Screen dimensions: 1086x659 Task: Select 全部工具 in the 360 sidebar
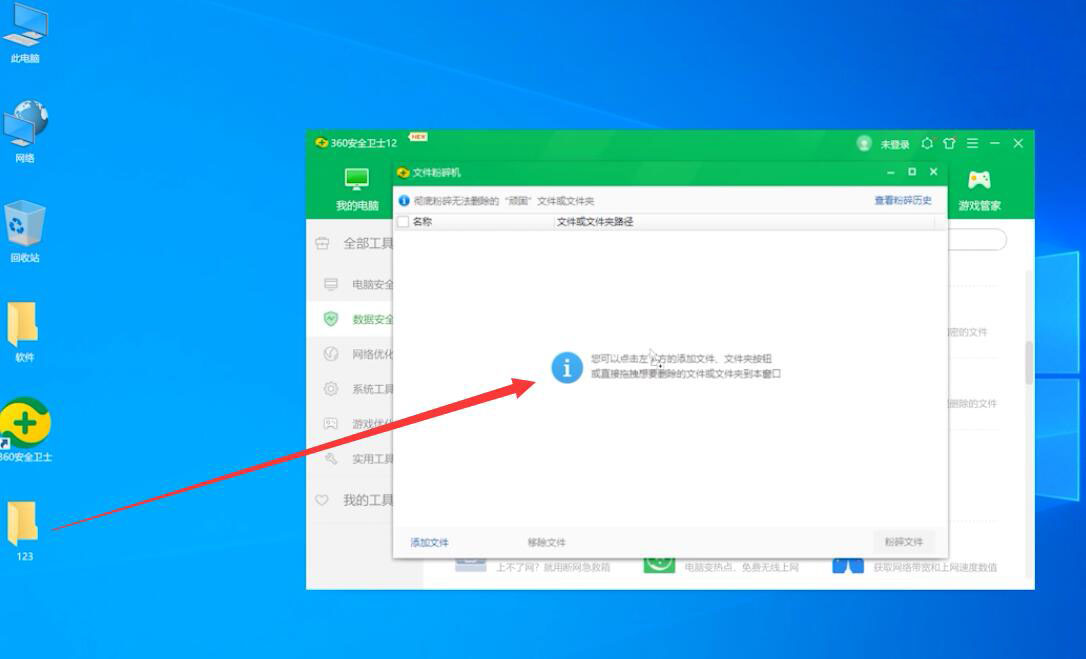pyautogui.click(x=367, y=243)
